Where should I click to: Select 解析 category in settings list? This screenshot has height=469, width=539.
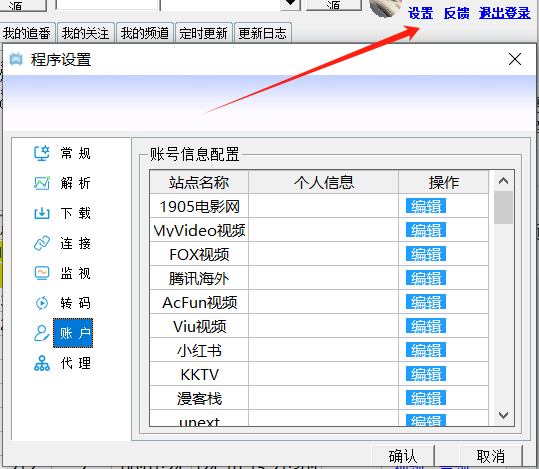[x=76, y=183]
